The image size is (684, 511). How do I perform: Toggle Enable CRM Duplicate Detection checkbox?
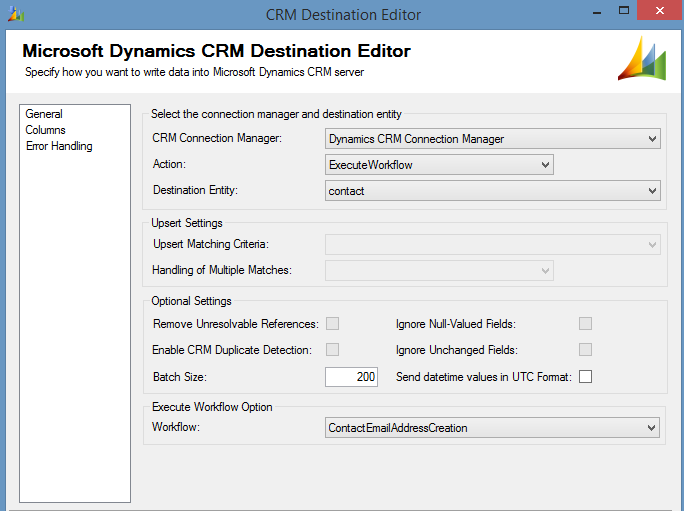(332, 349)
